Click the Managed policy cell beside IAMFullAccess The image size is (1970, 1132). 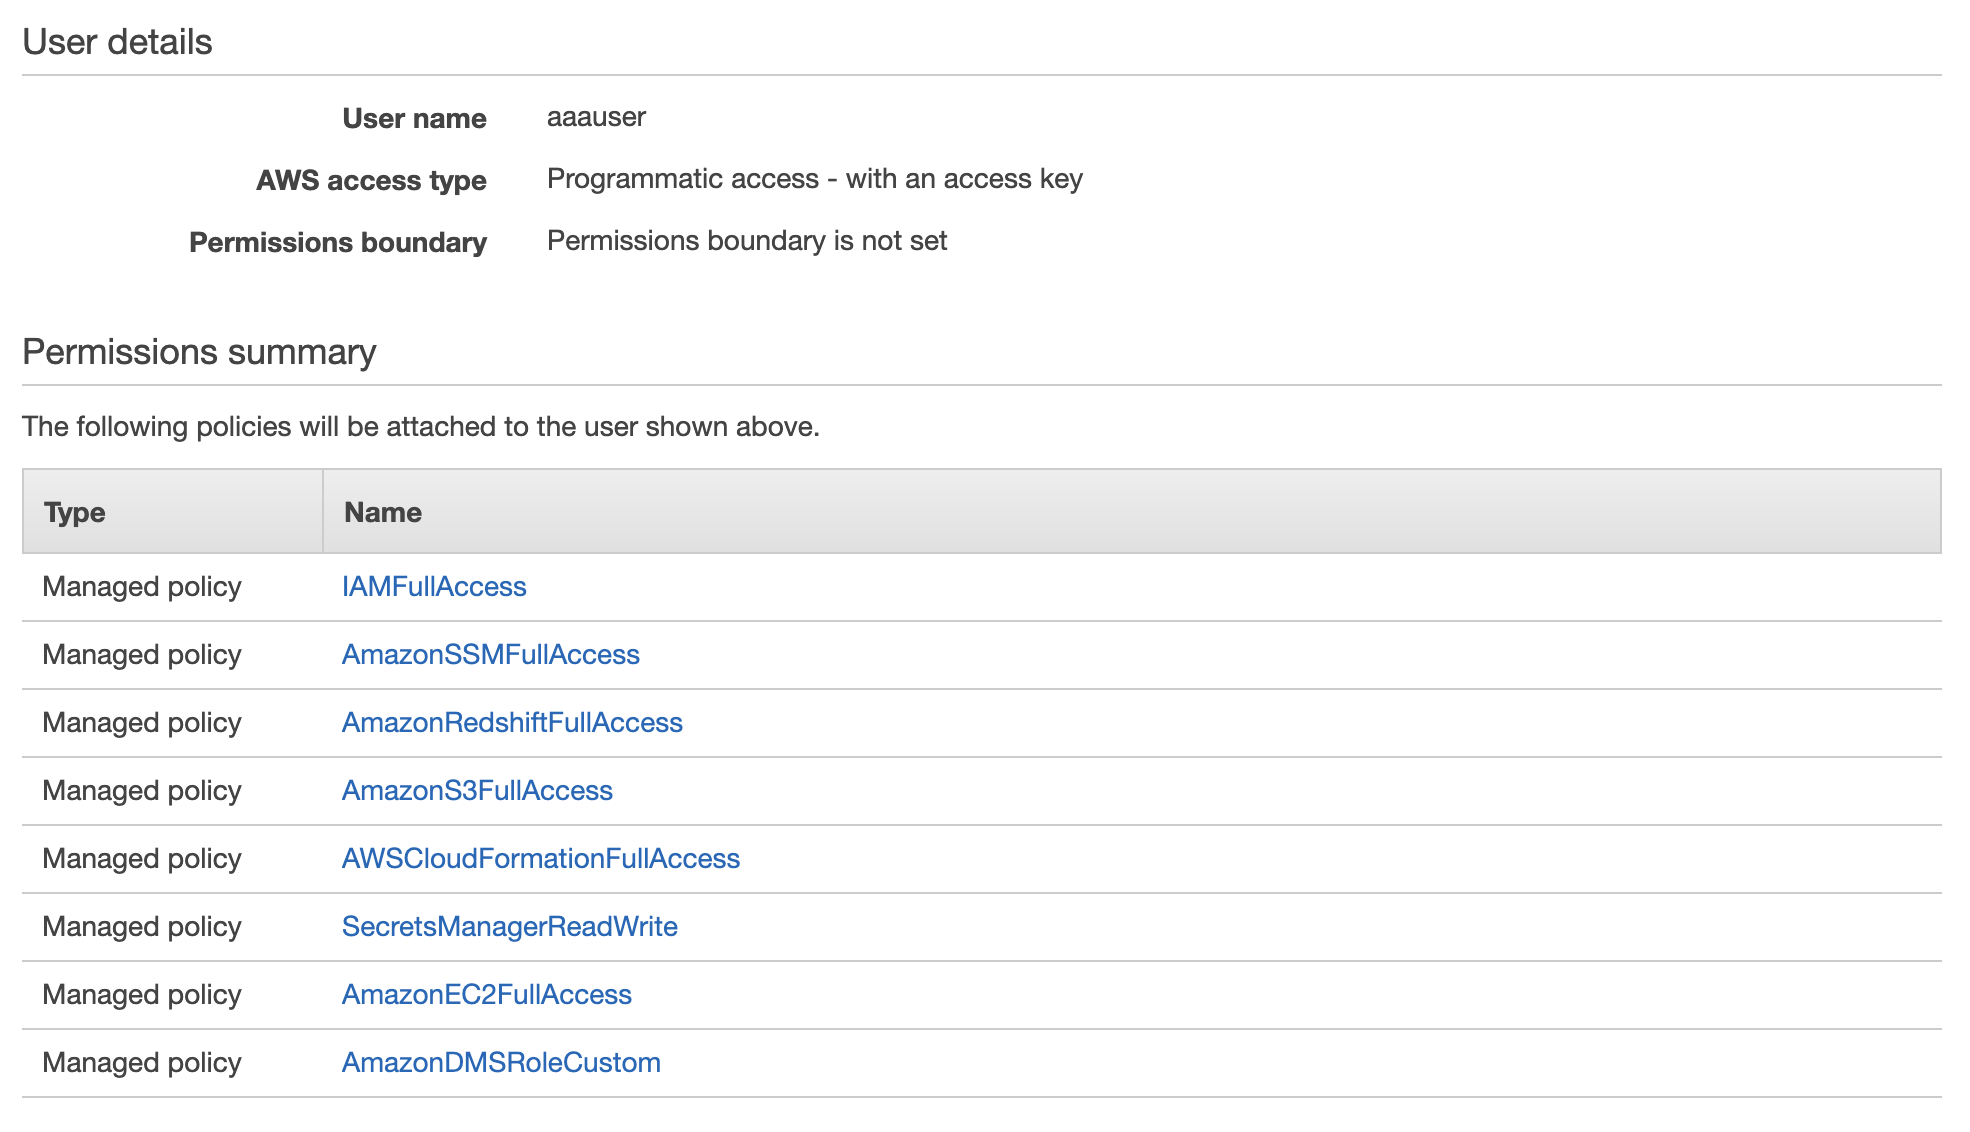coord(142,587)
